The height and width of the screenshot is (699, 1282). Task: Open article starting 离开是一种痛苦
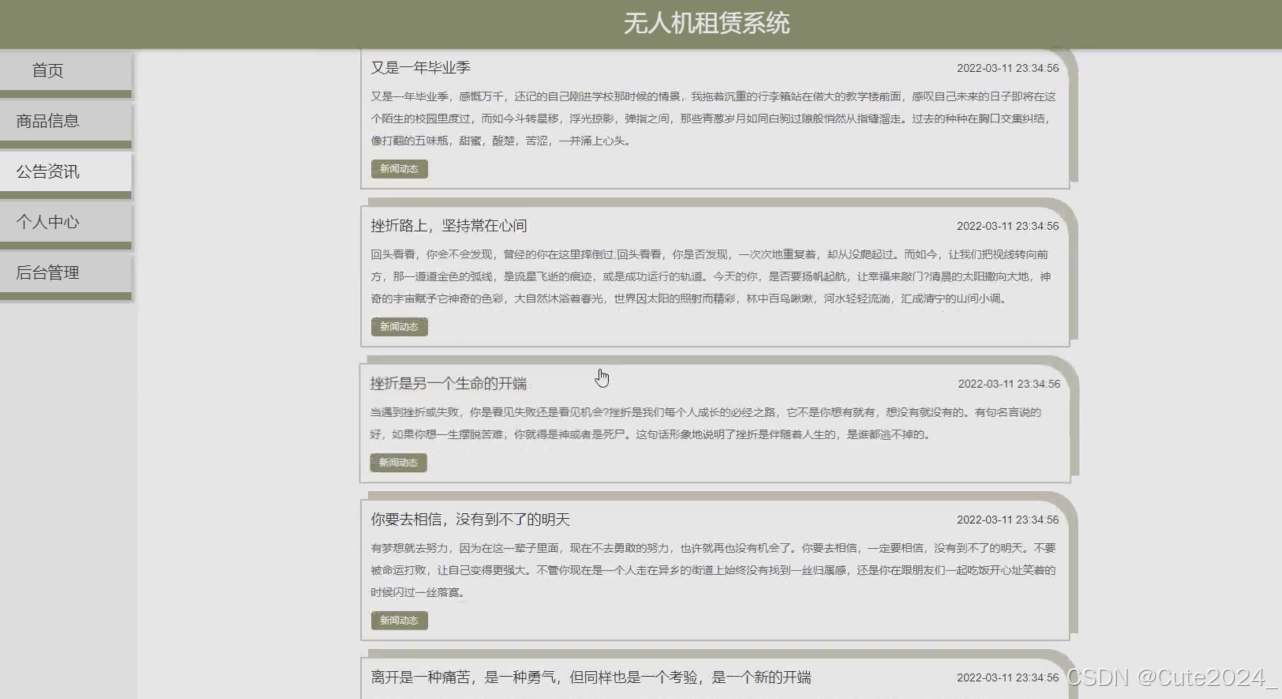coord(591,678)
